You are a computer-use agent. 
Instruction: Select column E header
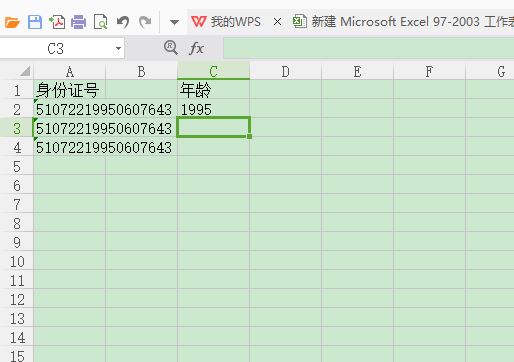357,71
